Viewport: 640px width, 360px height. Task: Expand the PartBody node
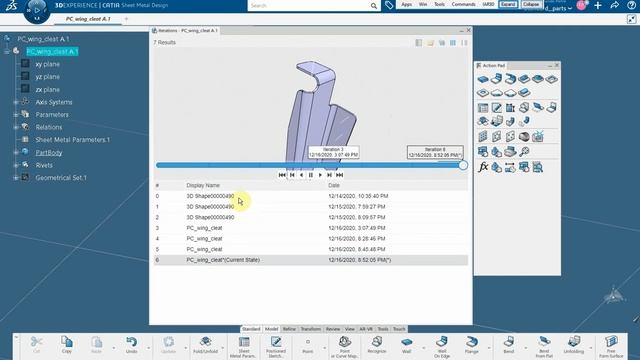(16, 153)
